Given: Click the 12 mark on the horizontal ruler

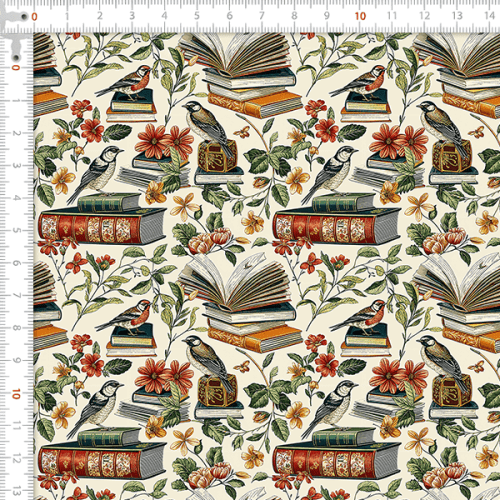Looking at the screenshot, I should (x=424, y=16).
